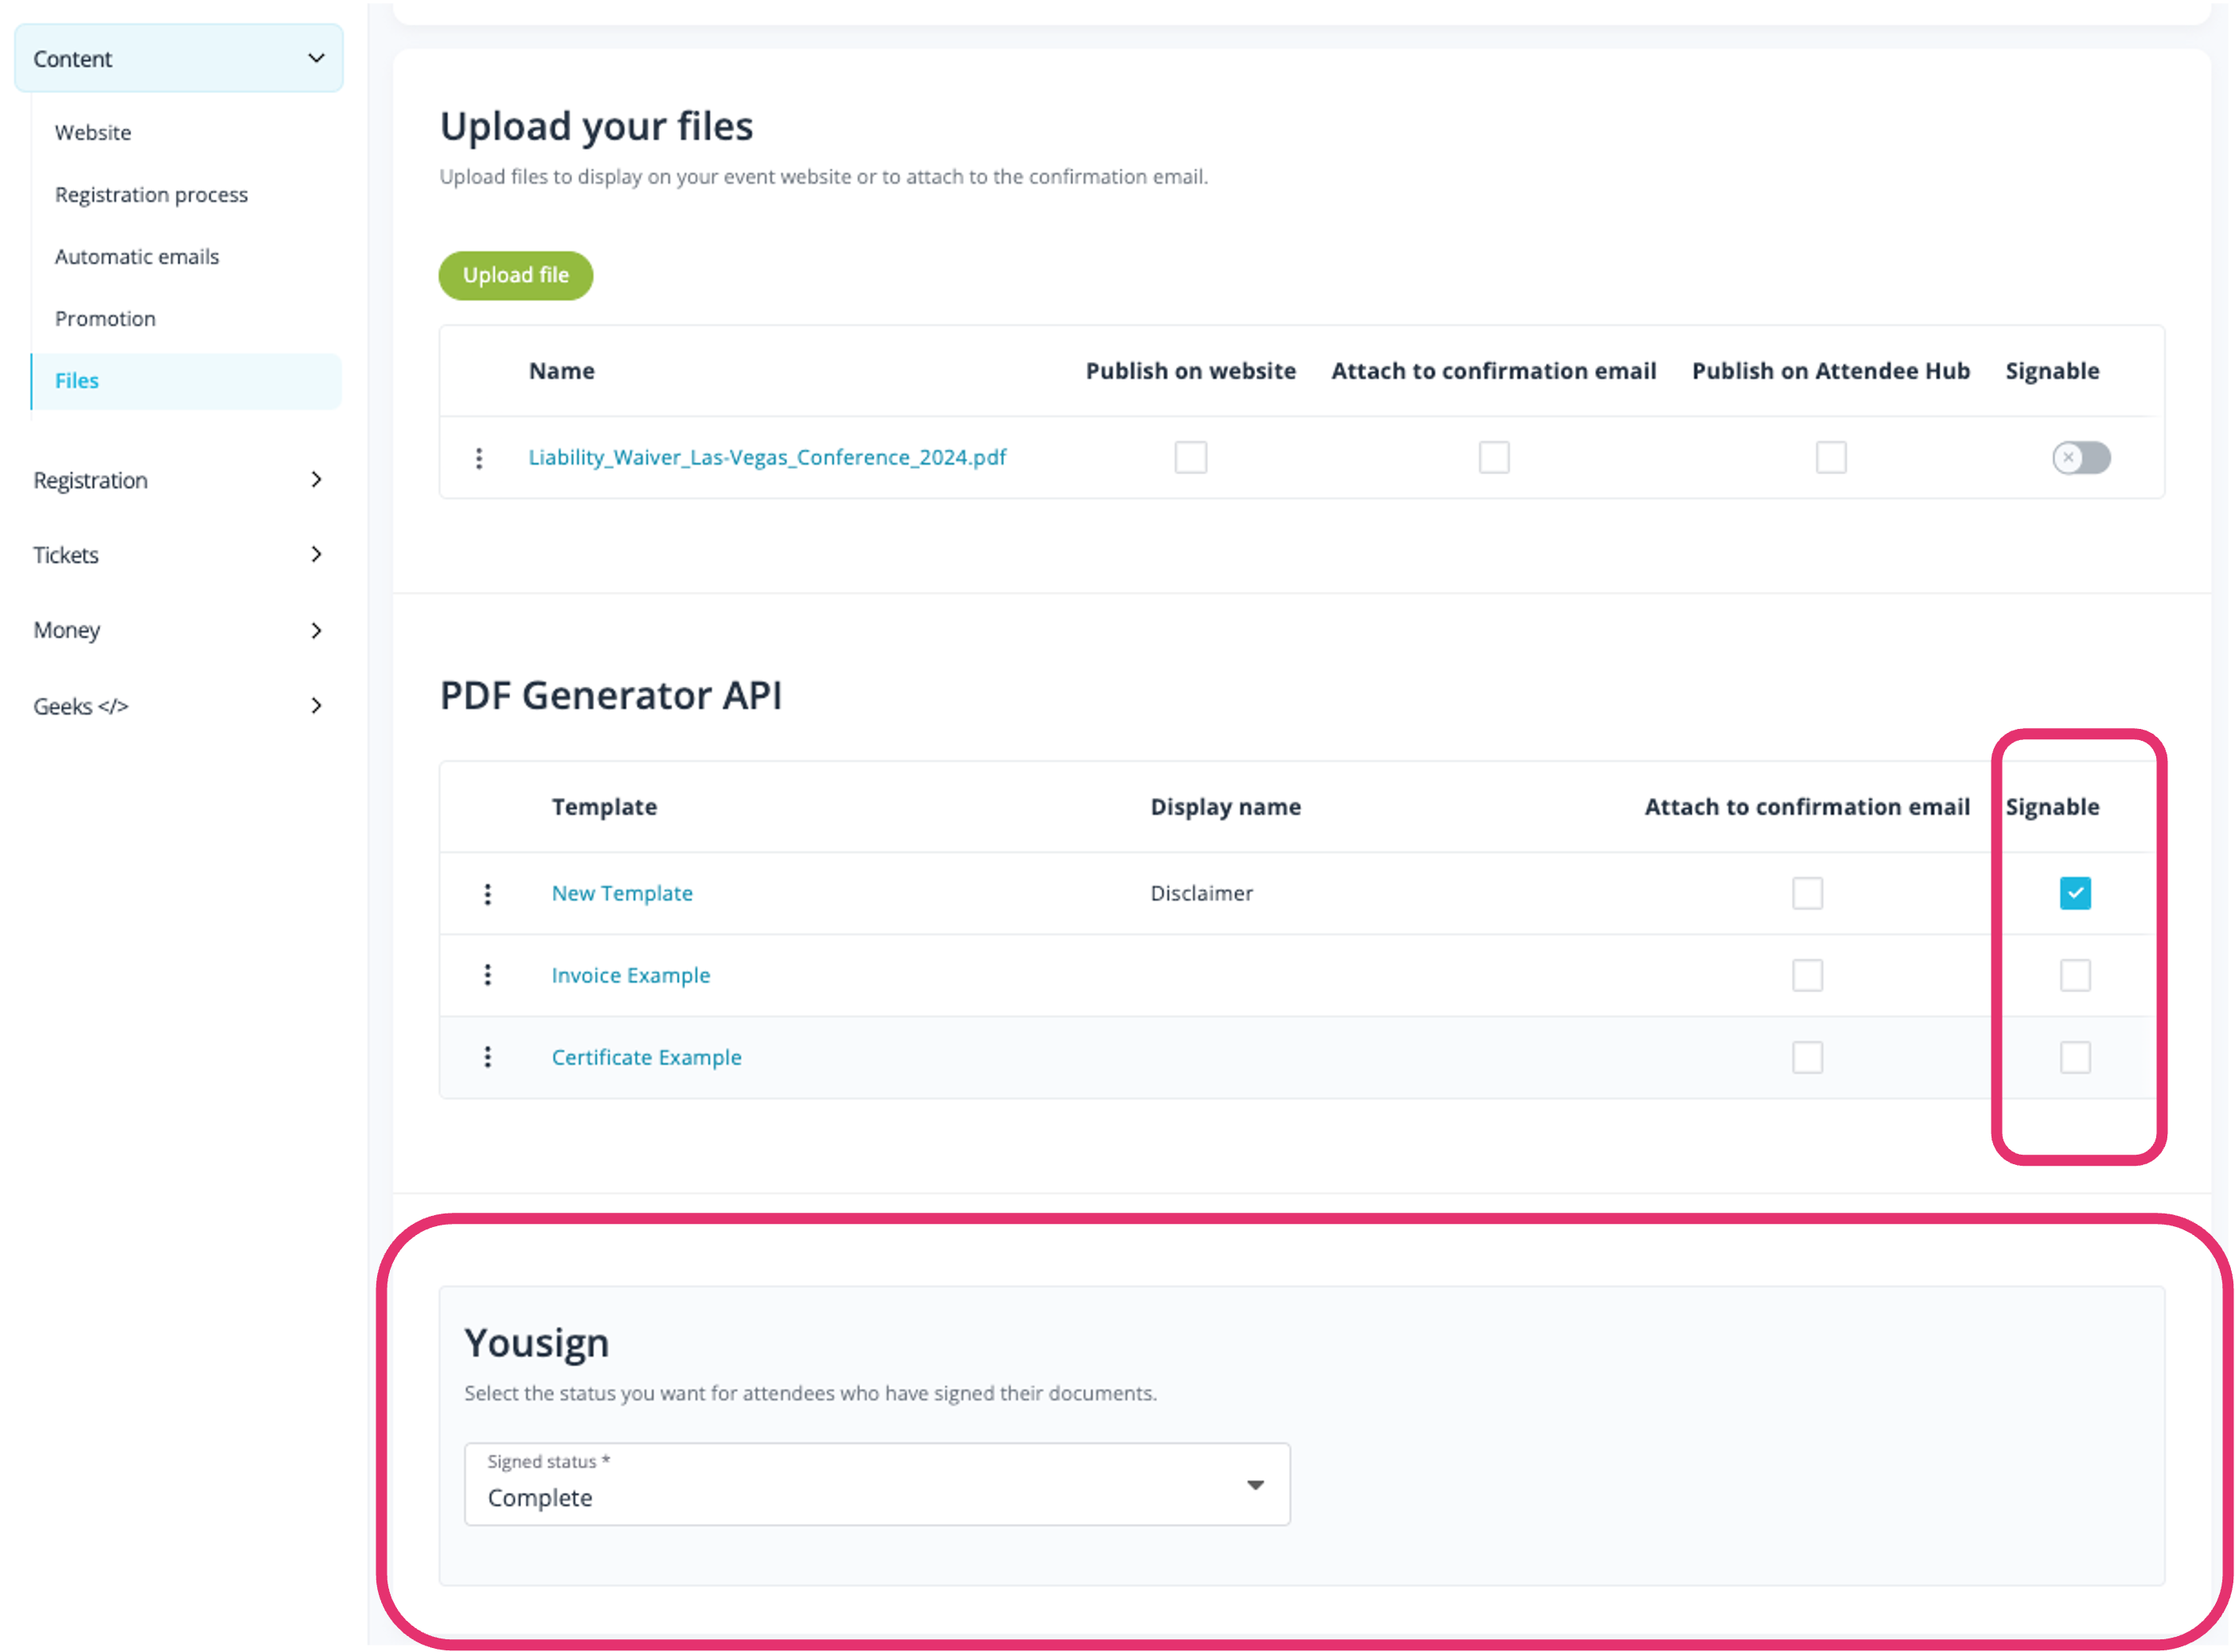This screenshot has width=2235, height=1652.
Task: Click the New Template link
Action: [621, 892]
